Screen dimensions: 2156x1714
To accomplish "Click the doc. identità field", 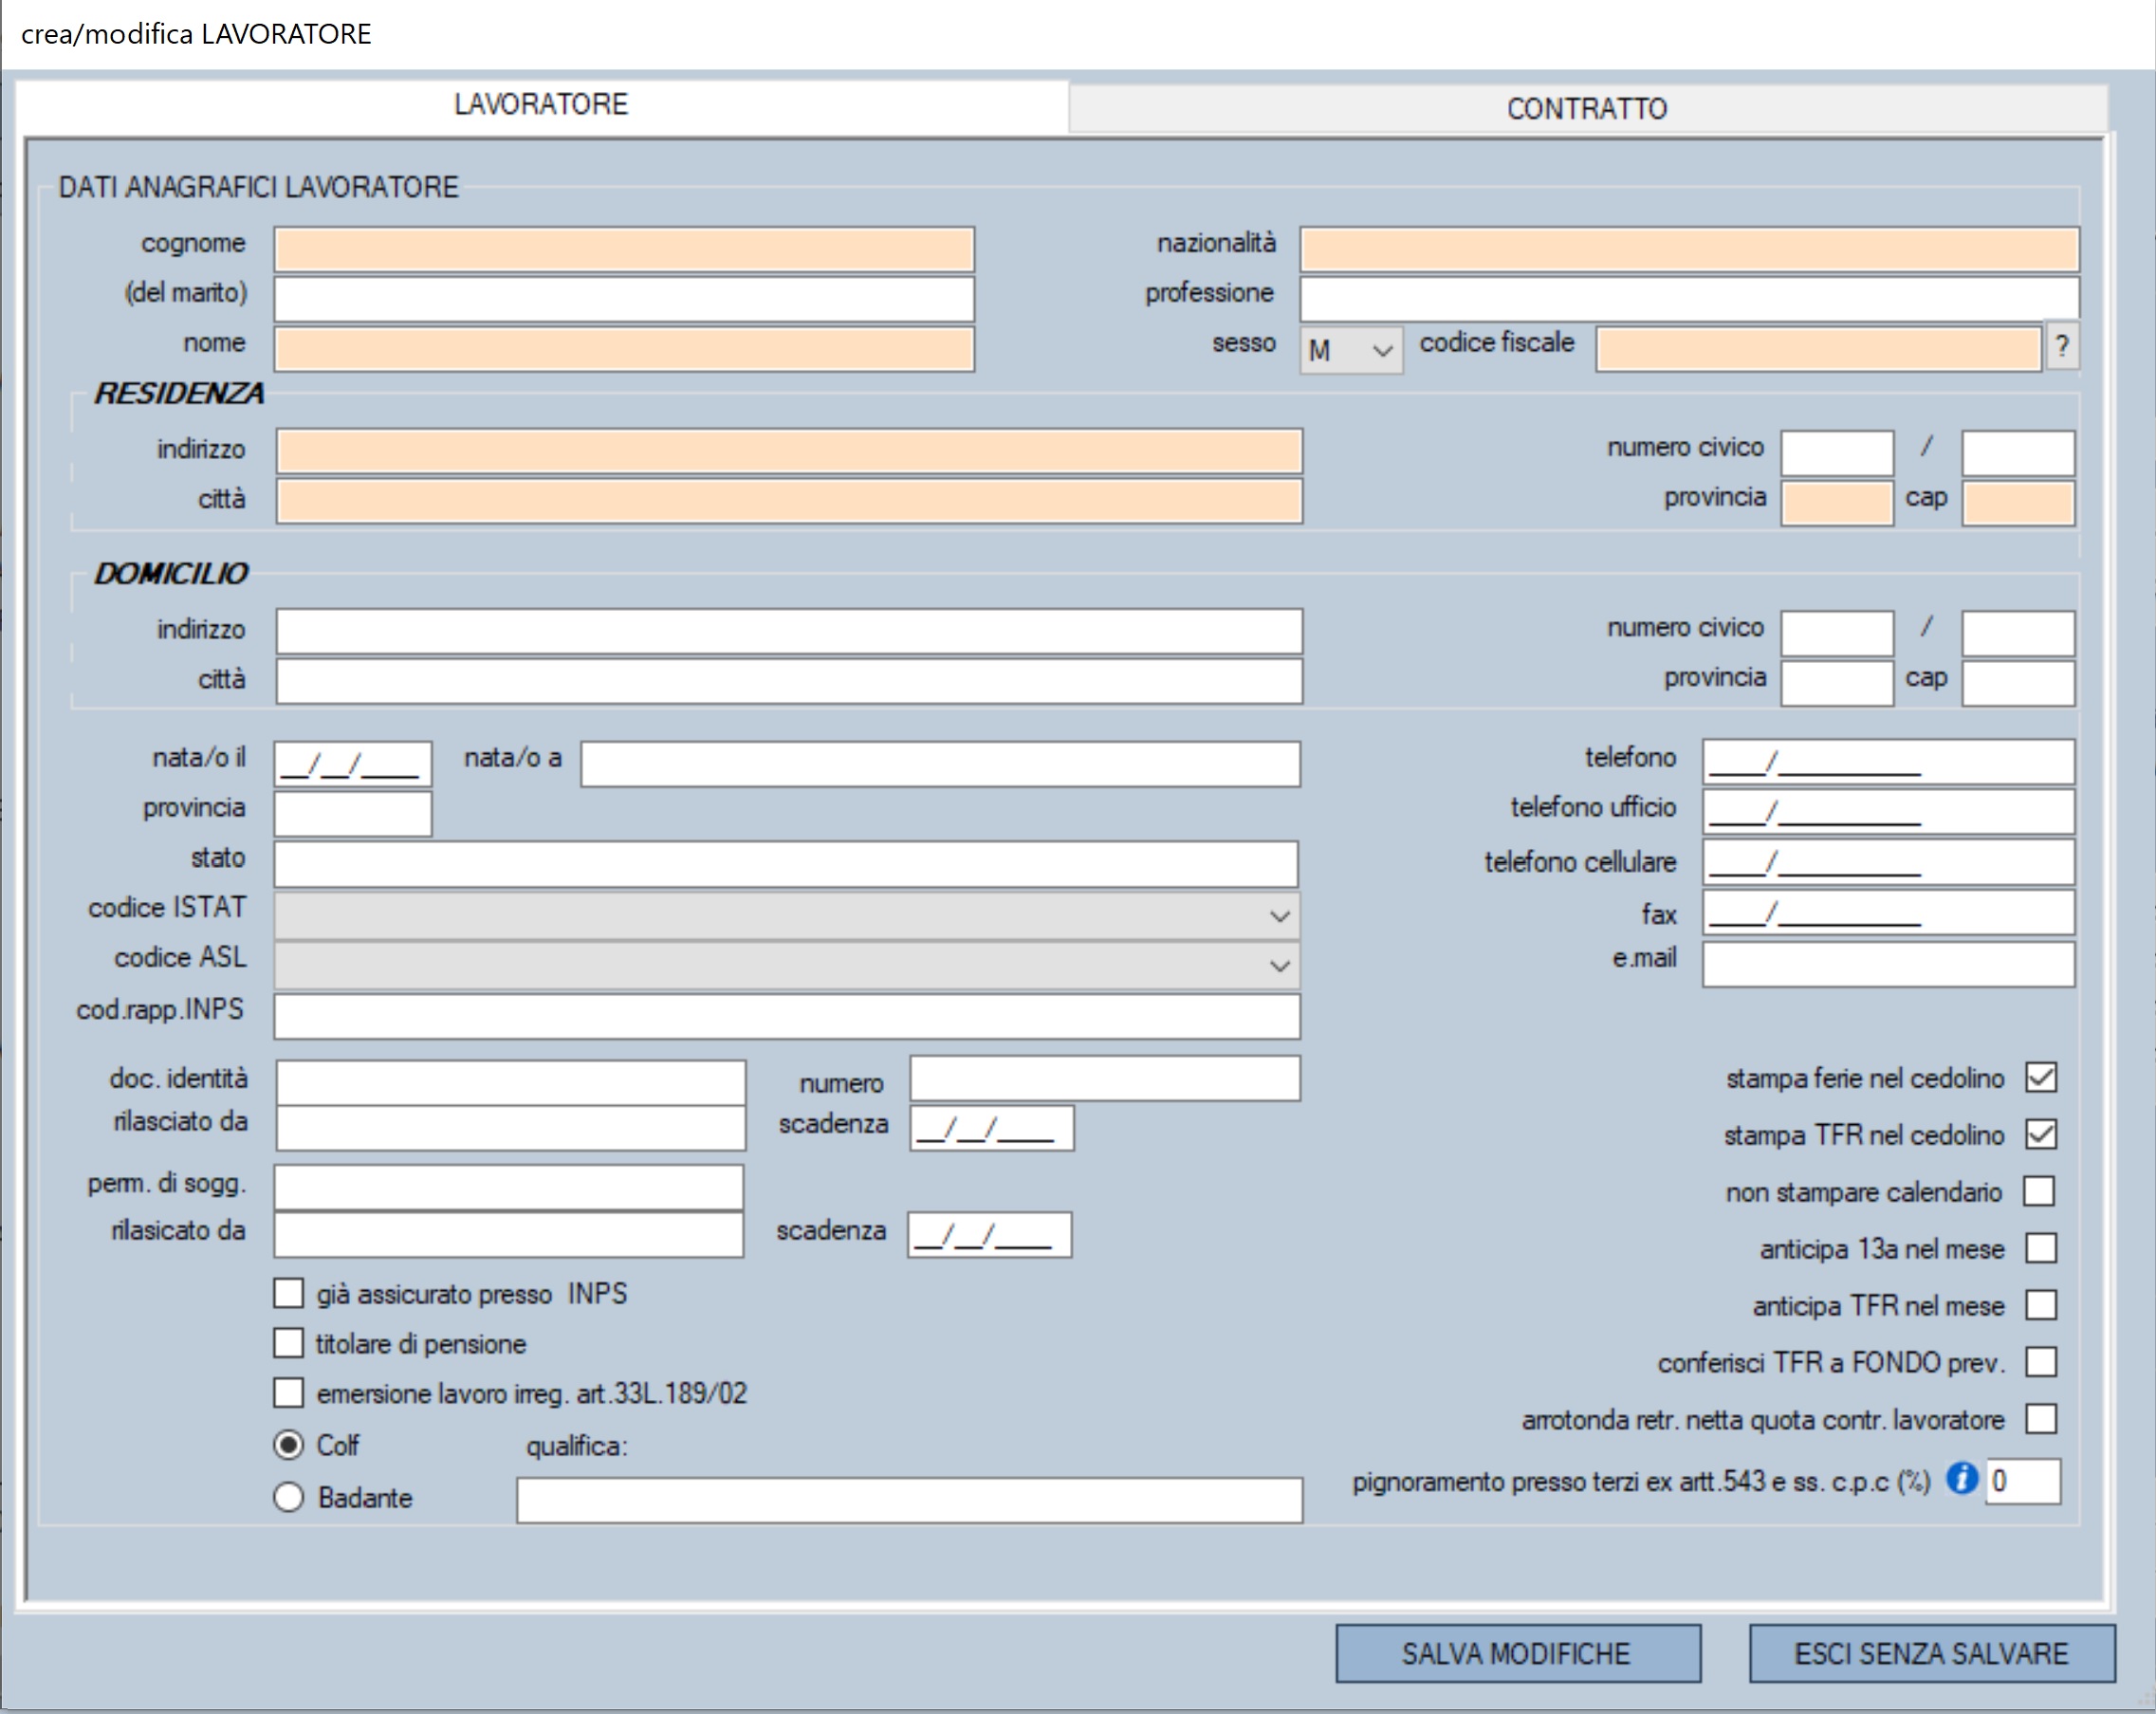I will [511, 1083].
